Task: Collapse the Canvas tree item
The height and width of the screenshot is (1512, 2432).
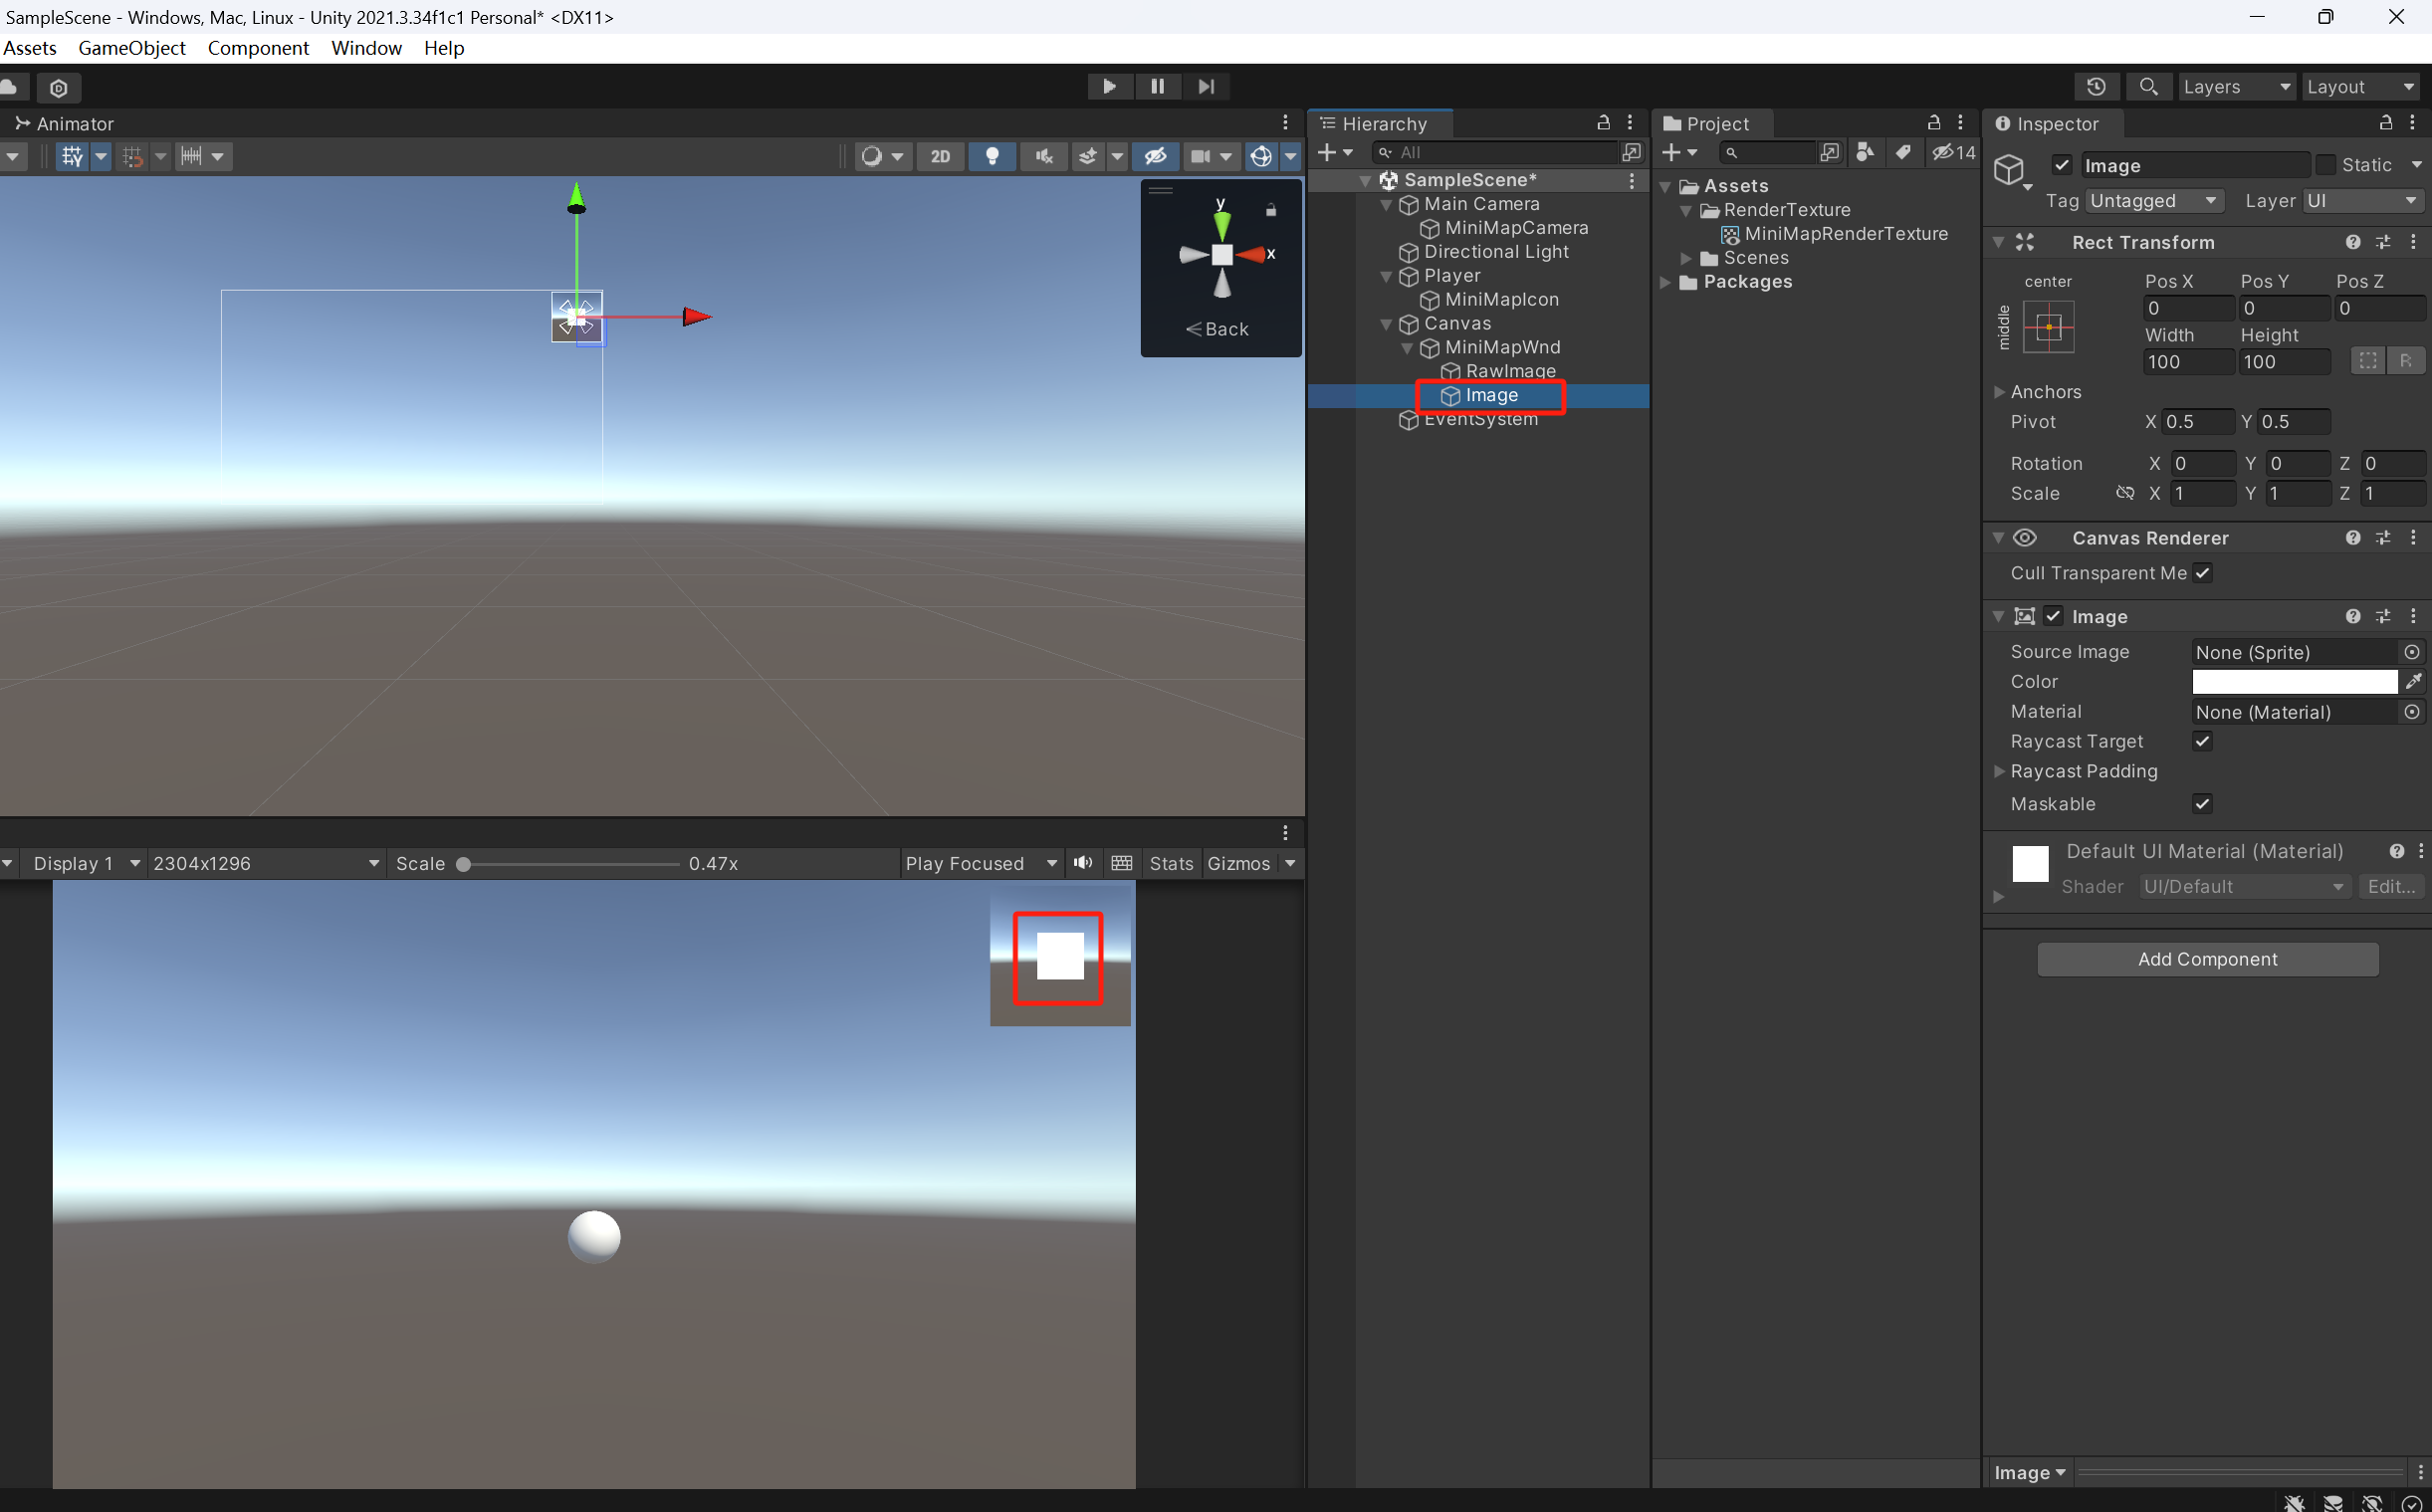Action: pyautogui.click(x=1386, y=324)
